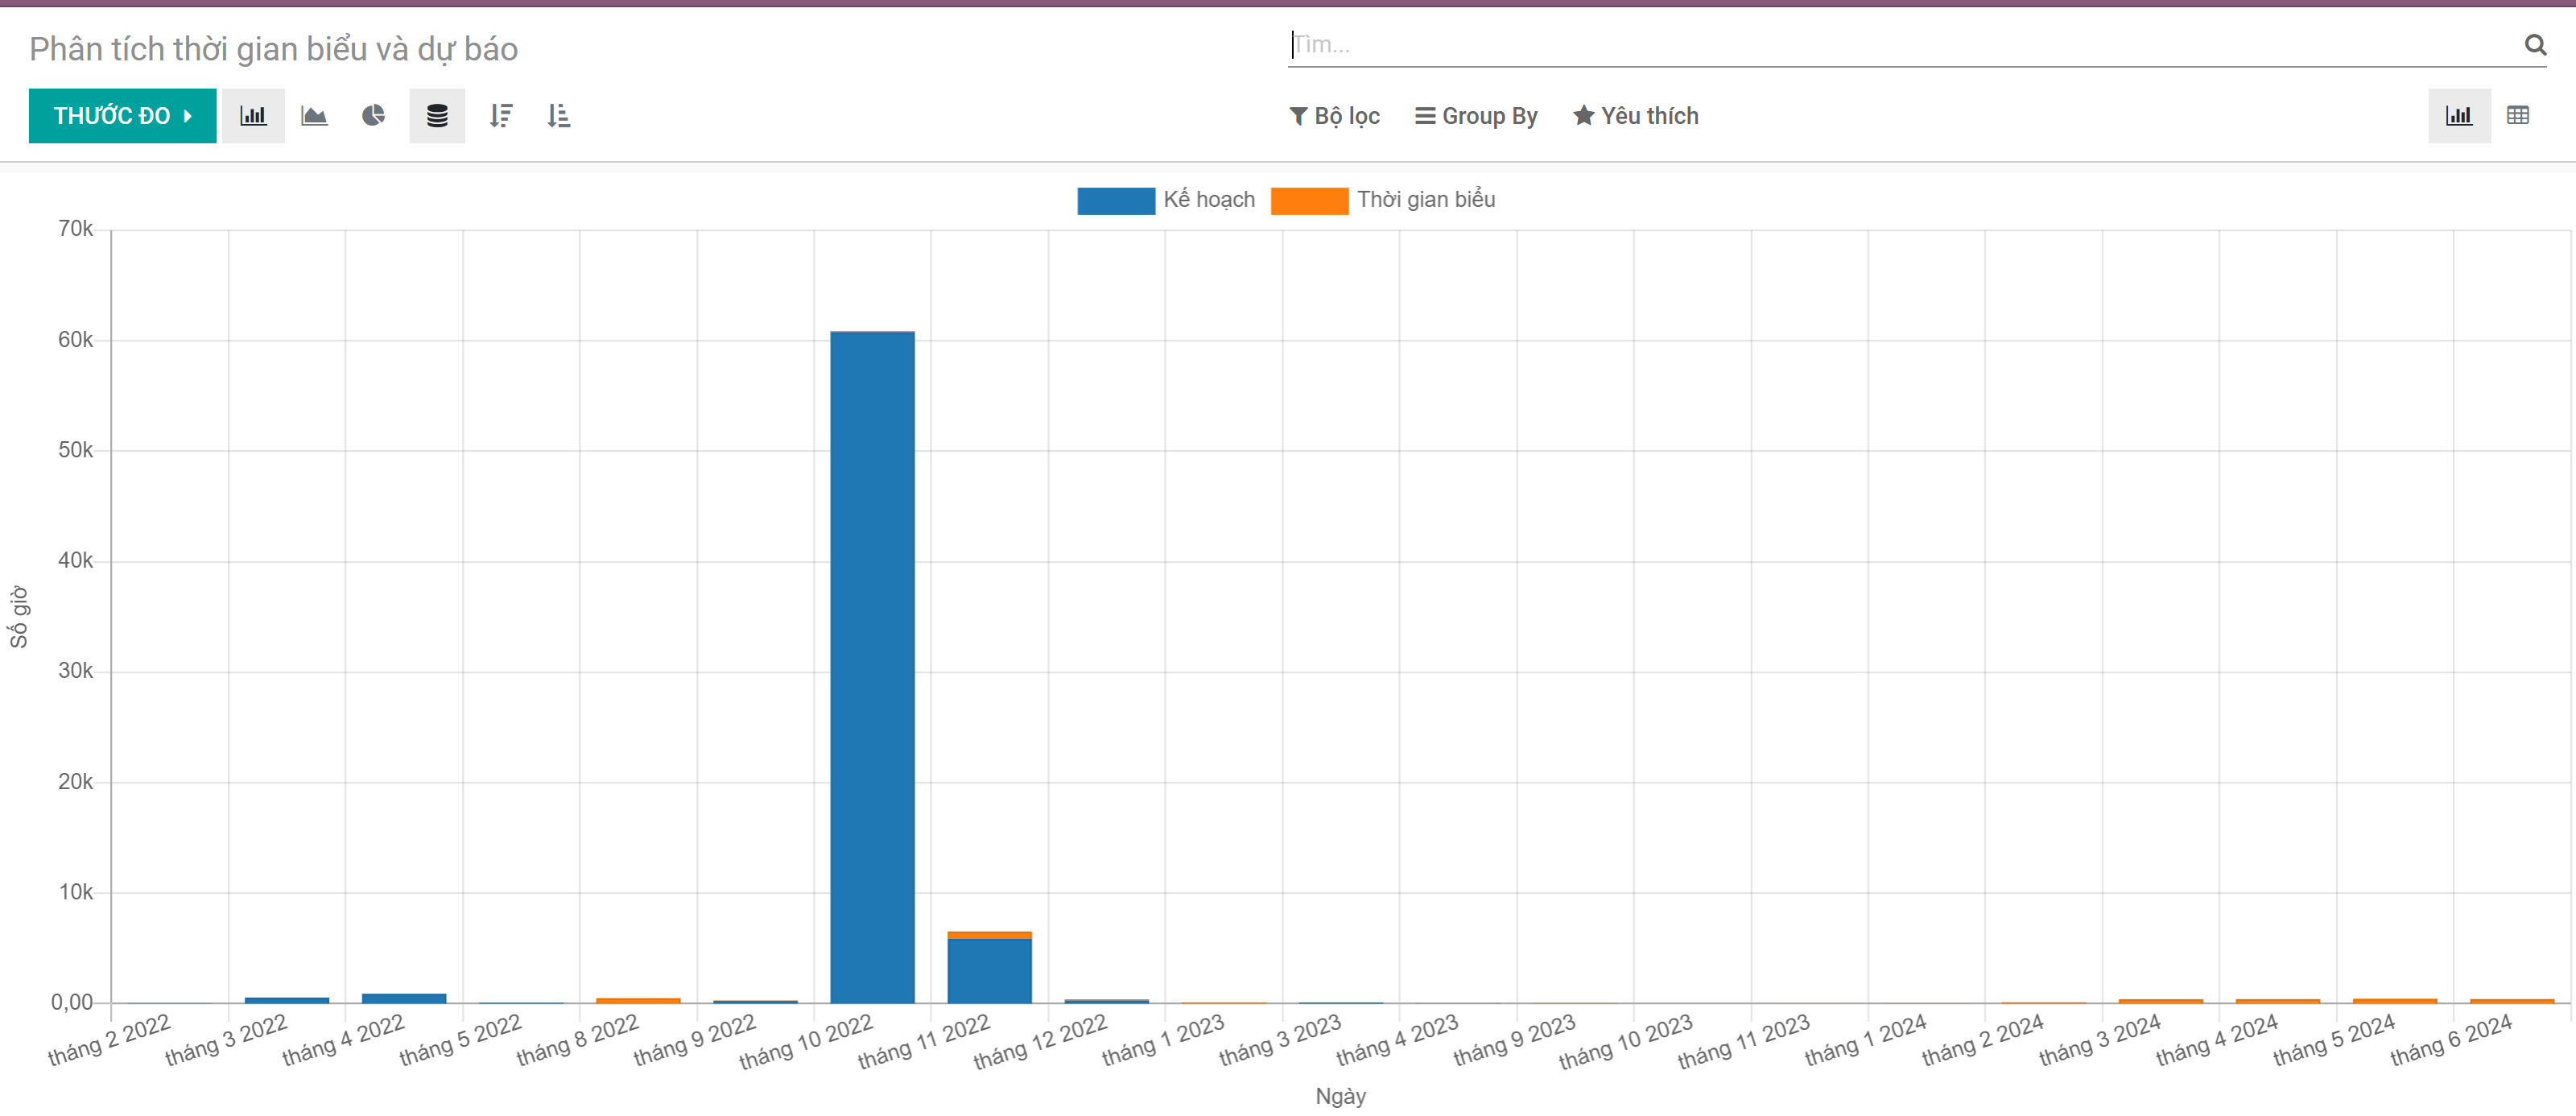The height and width of the screenshot is (1116, 2576).
Task: Click the tall tháng 10 2022 bar
Action: [872, 666]
